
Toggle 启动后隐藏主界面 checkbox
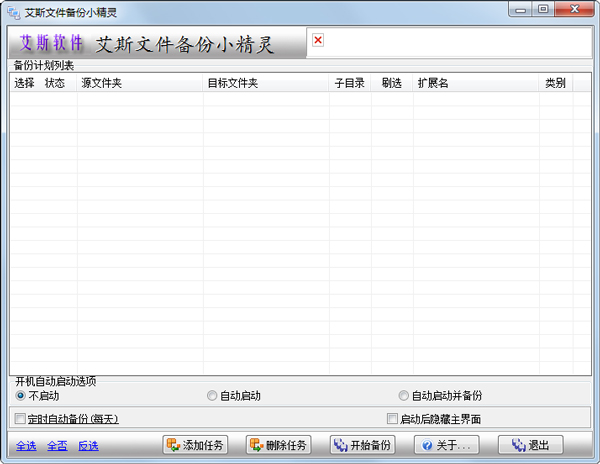coord(392,419)
